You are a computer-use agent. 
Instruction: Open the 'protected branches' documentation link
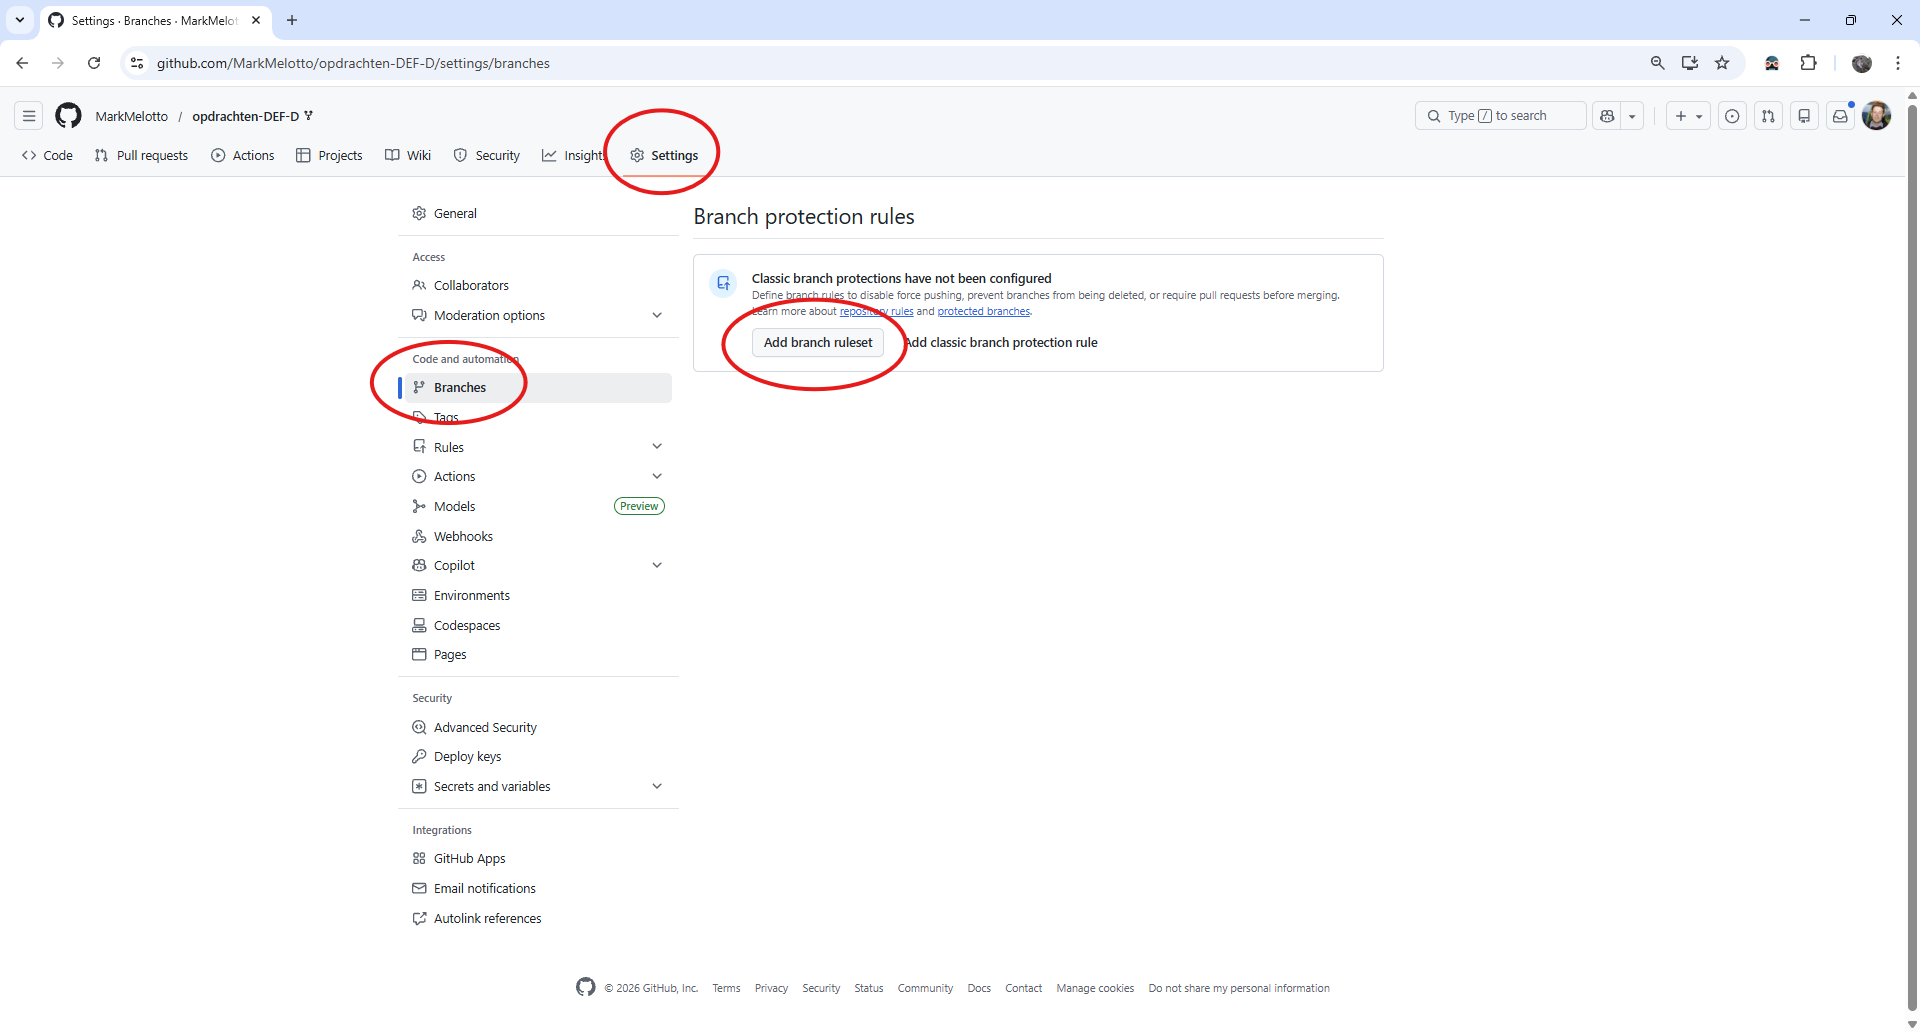pyautogui.click(x=983, y=311)
